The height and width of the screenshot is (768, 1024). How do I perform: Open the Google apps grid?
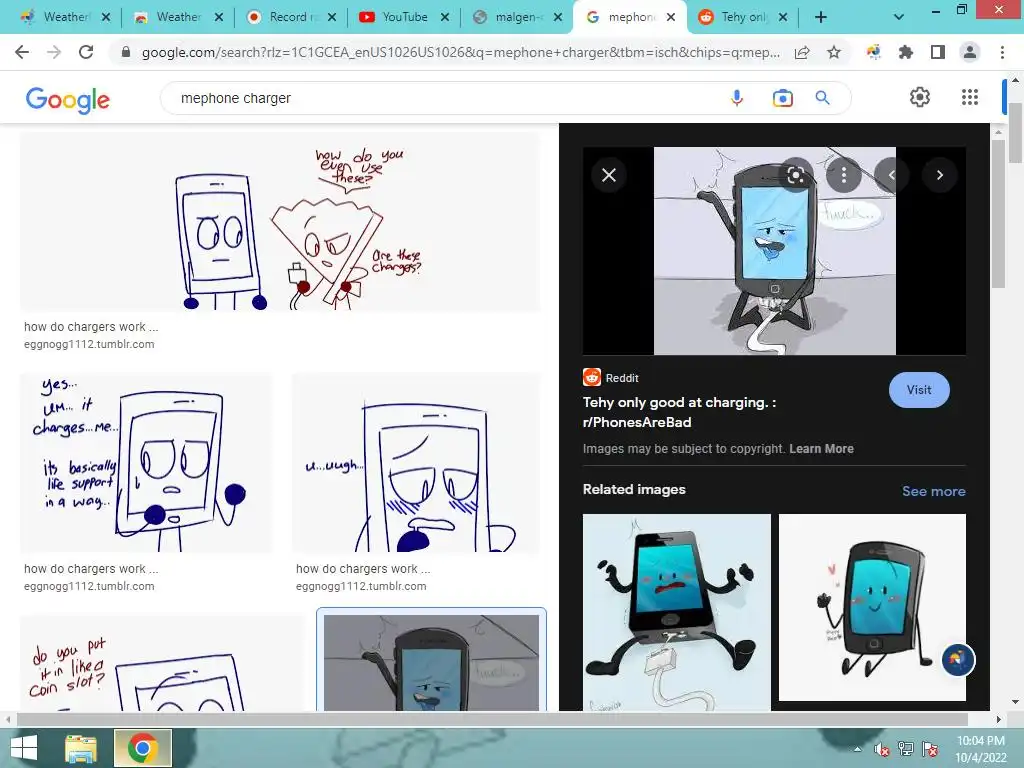click(x=970, y=97)
